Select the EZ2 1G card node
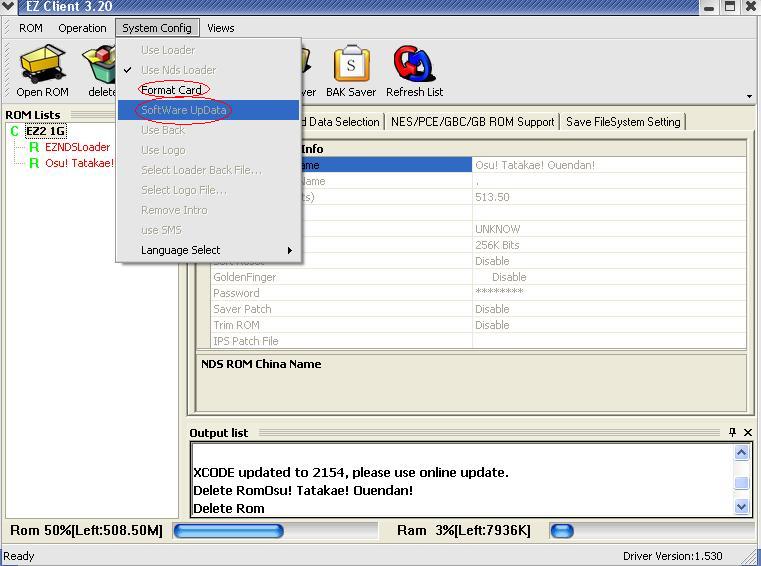 (45, 131)
